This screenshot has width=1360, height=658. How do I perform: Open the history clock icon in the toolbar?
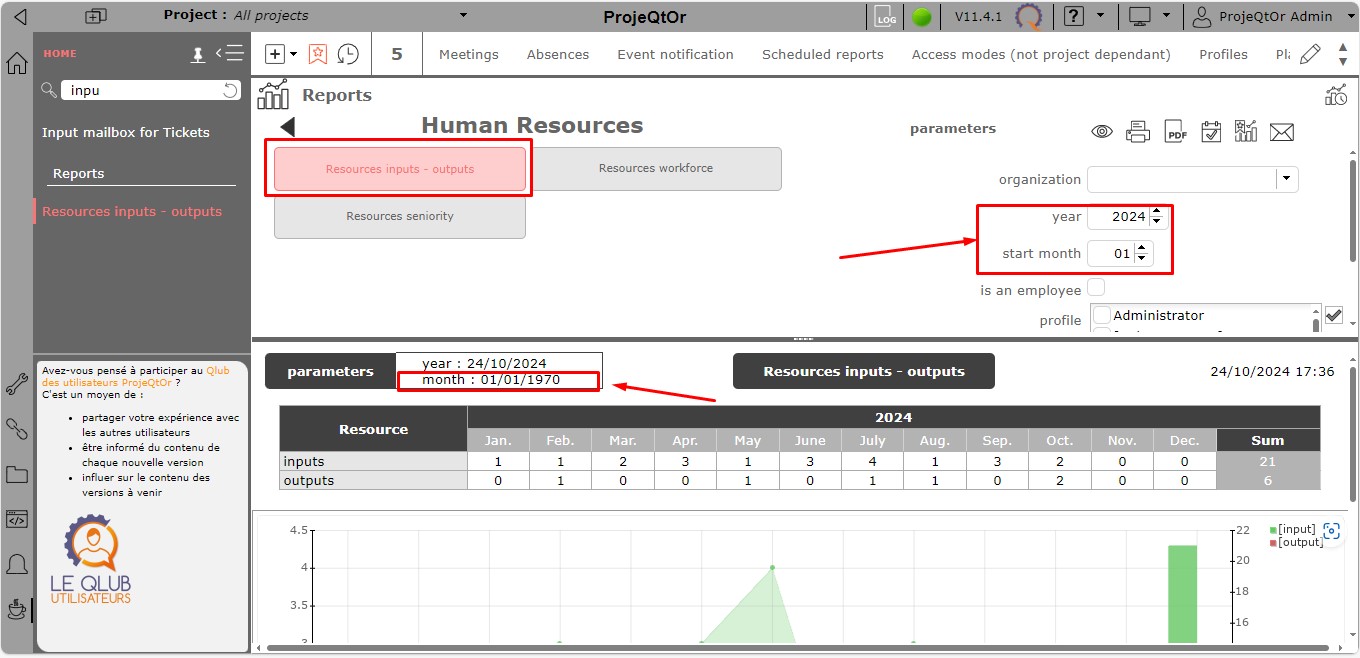coord(348,54)
